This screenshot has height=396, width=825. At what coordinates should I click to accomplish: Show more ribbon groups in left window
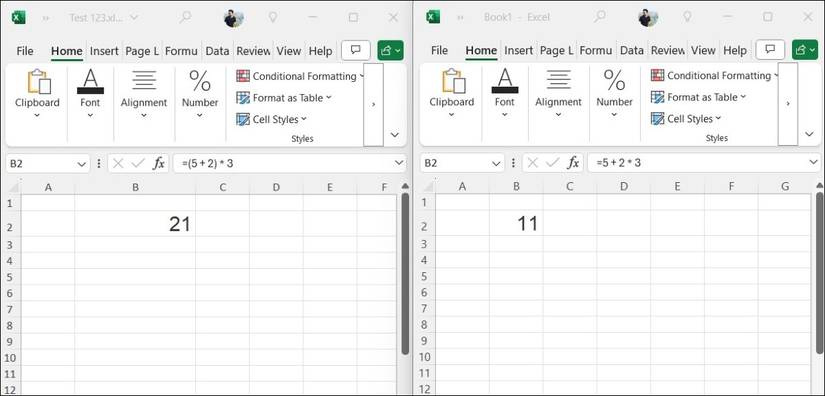pyautogui.click(x=374, y=105)
